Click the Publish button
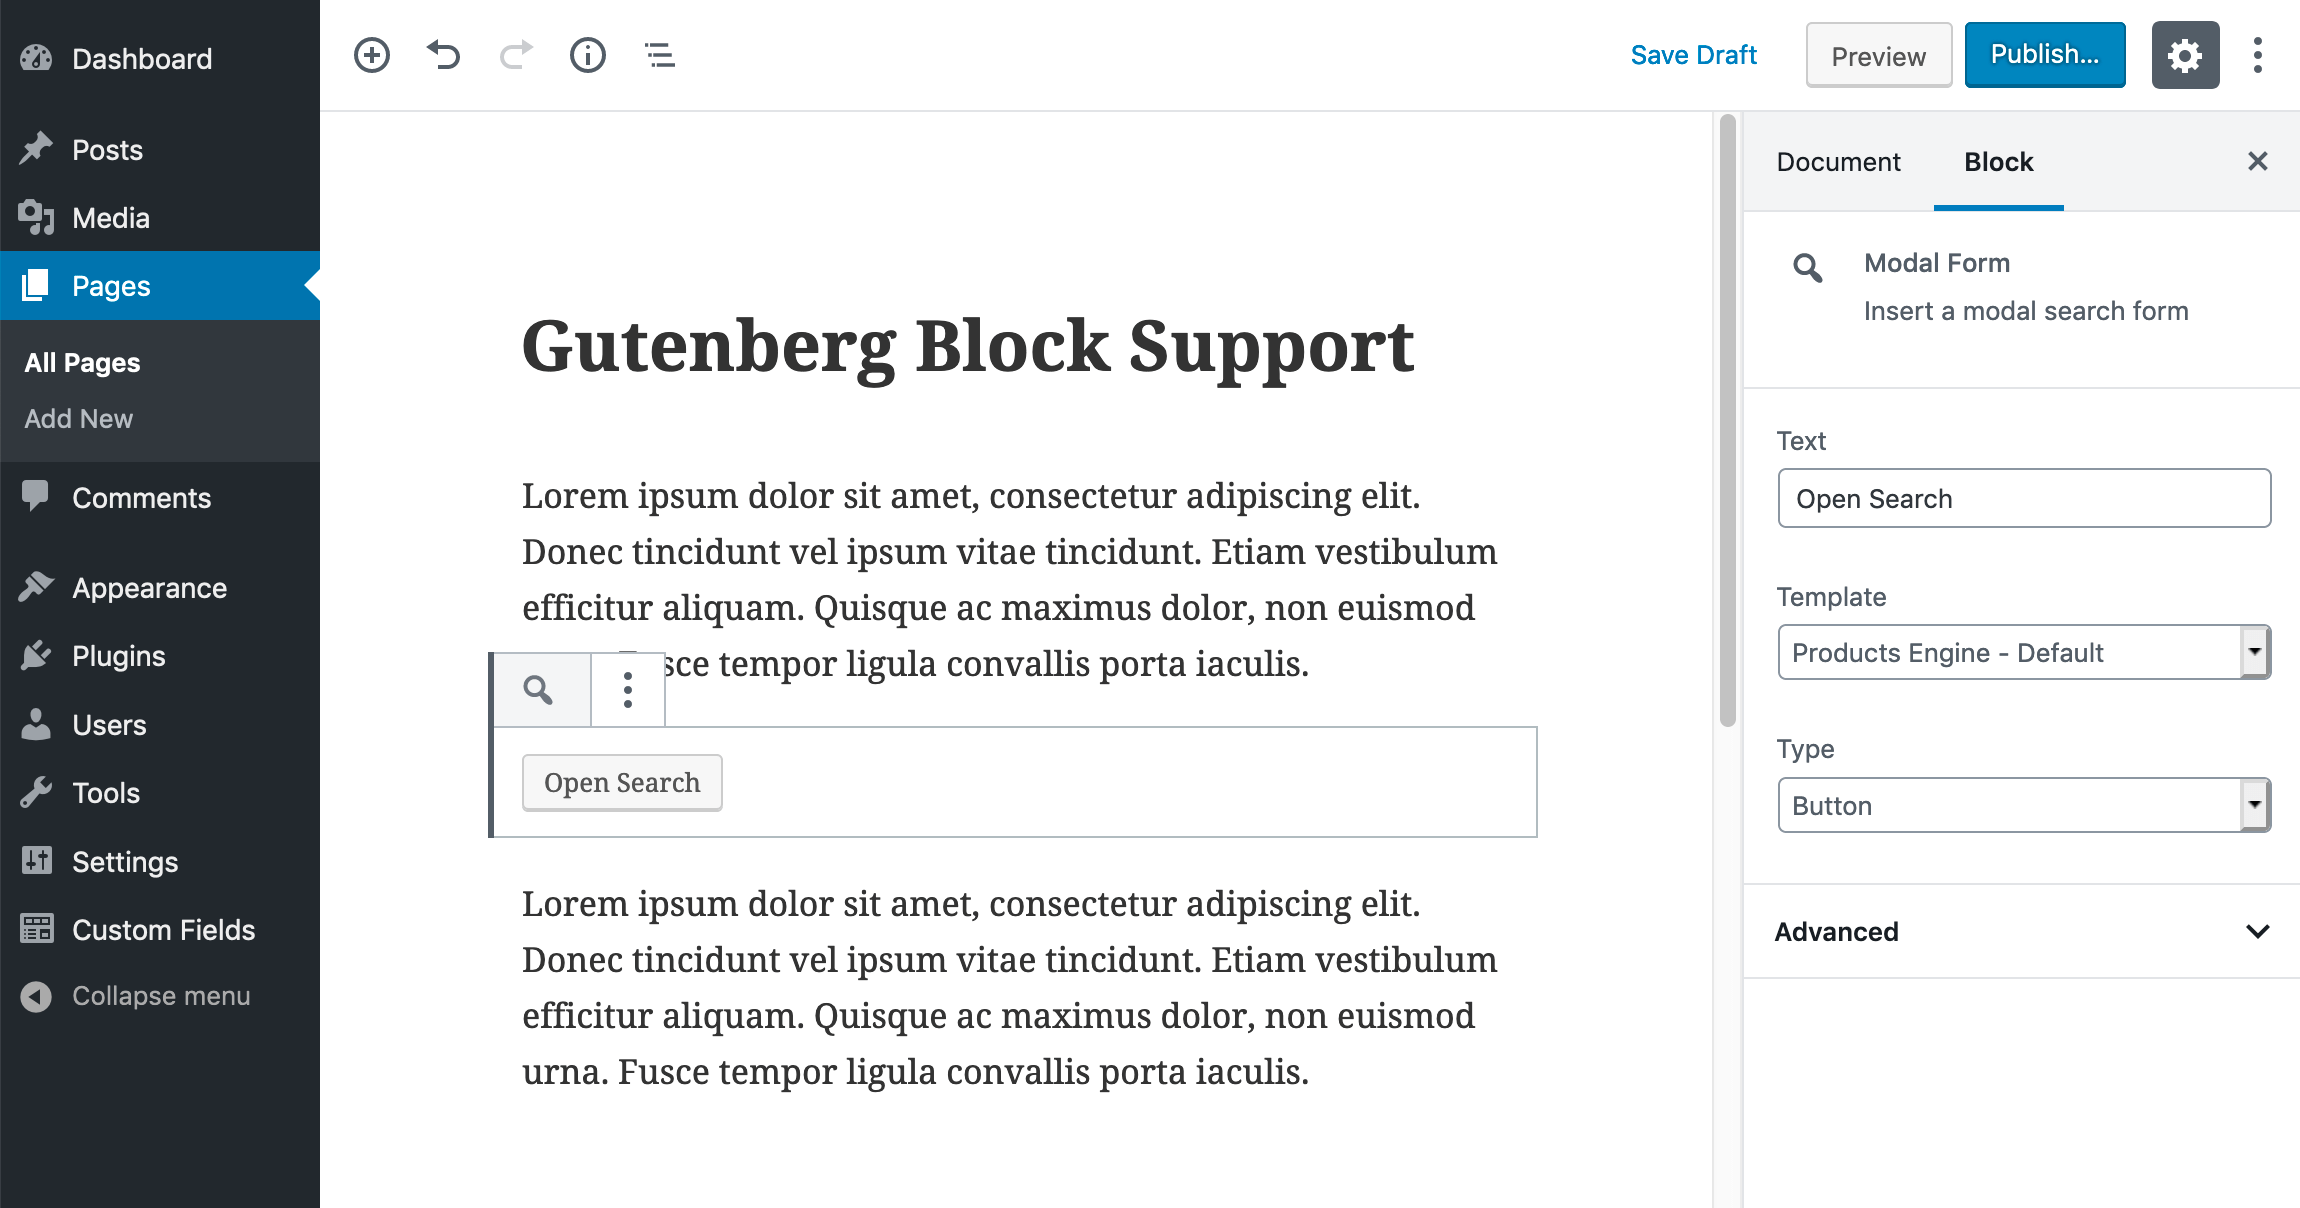The image size is (2300, 1208). pos(2043,56)
